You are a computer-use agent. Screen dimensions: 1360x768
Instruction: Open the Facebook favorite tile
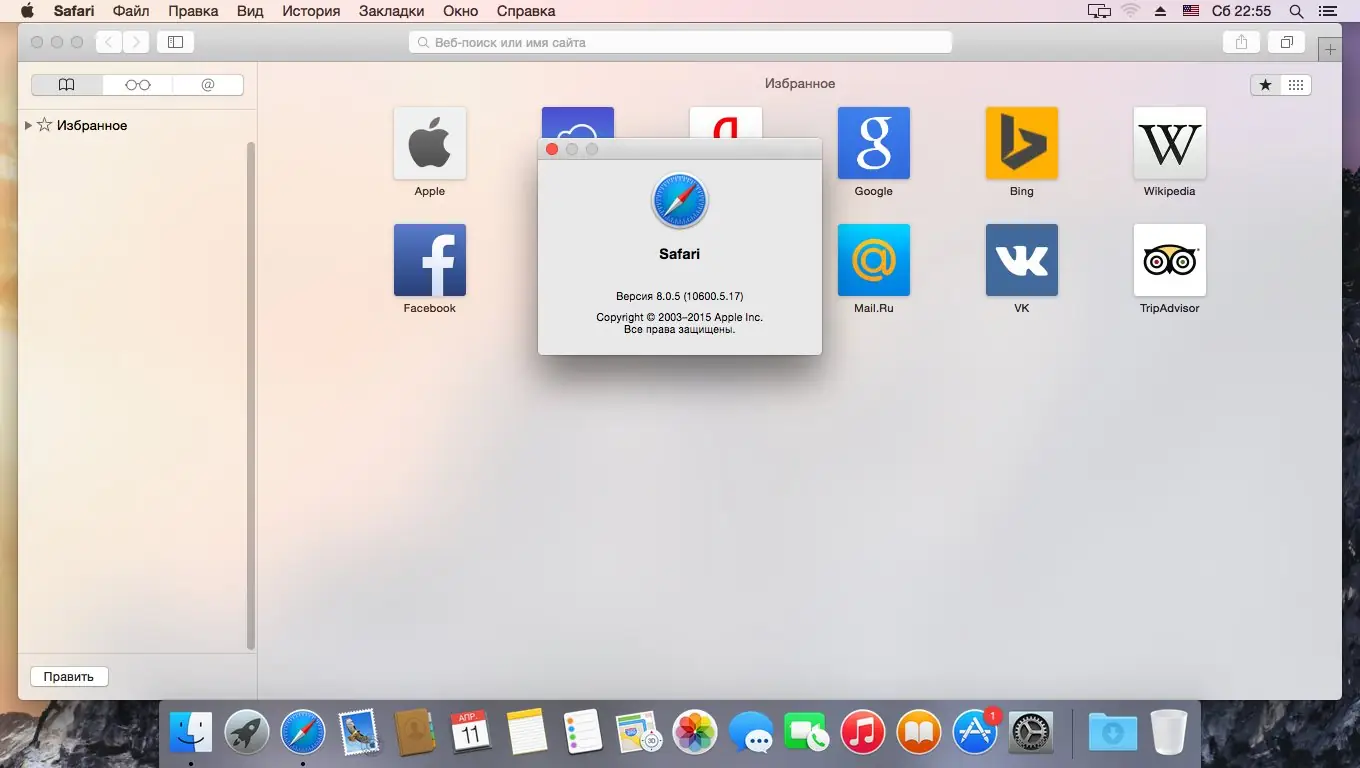430,260
